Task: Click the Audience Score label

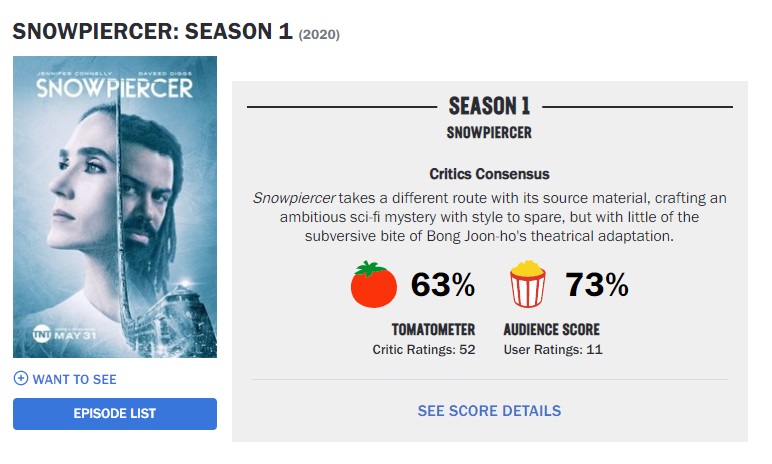Action: pyautogui.click(x=551, y=330)
